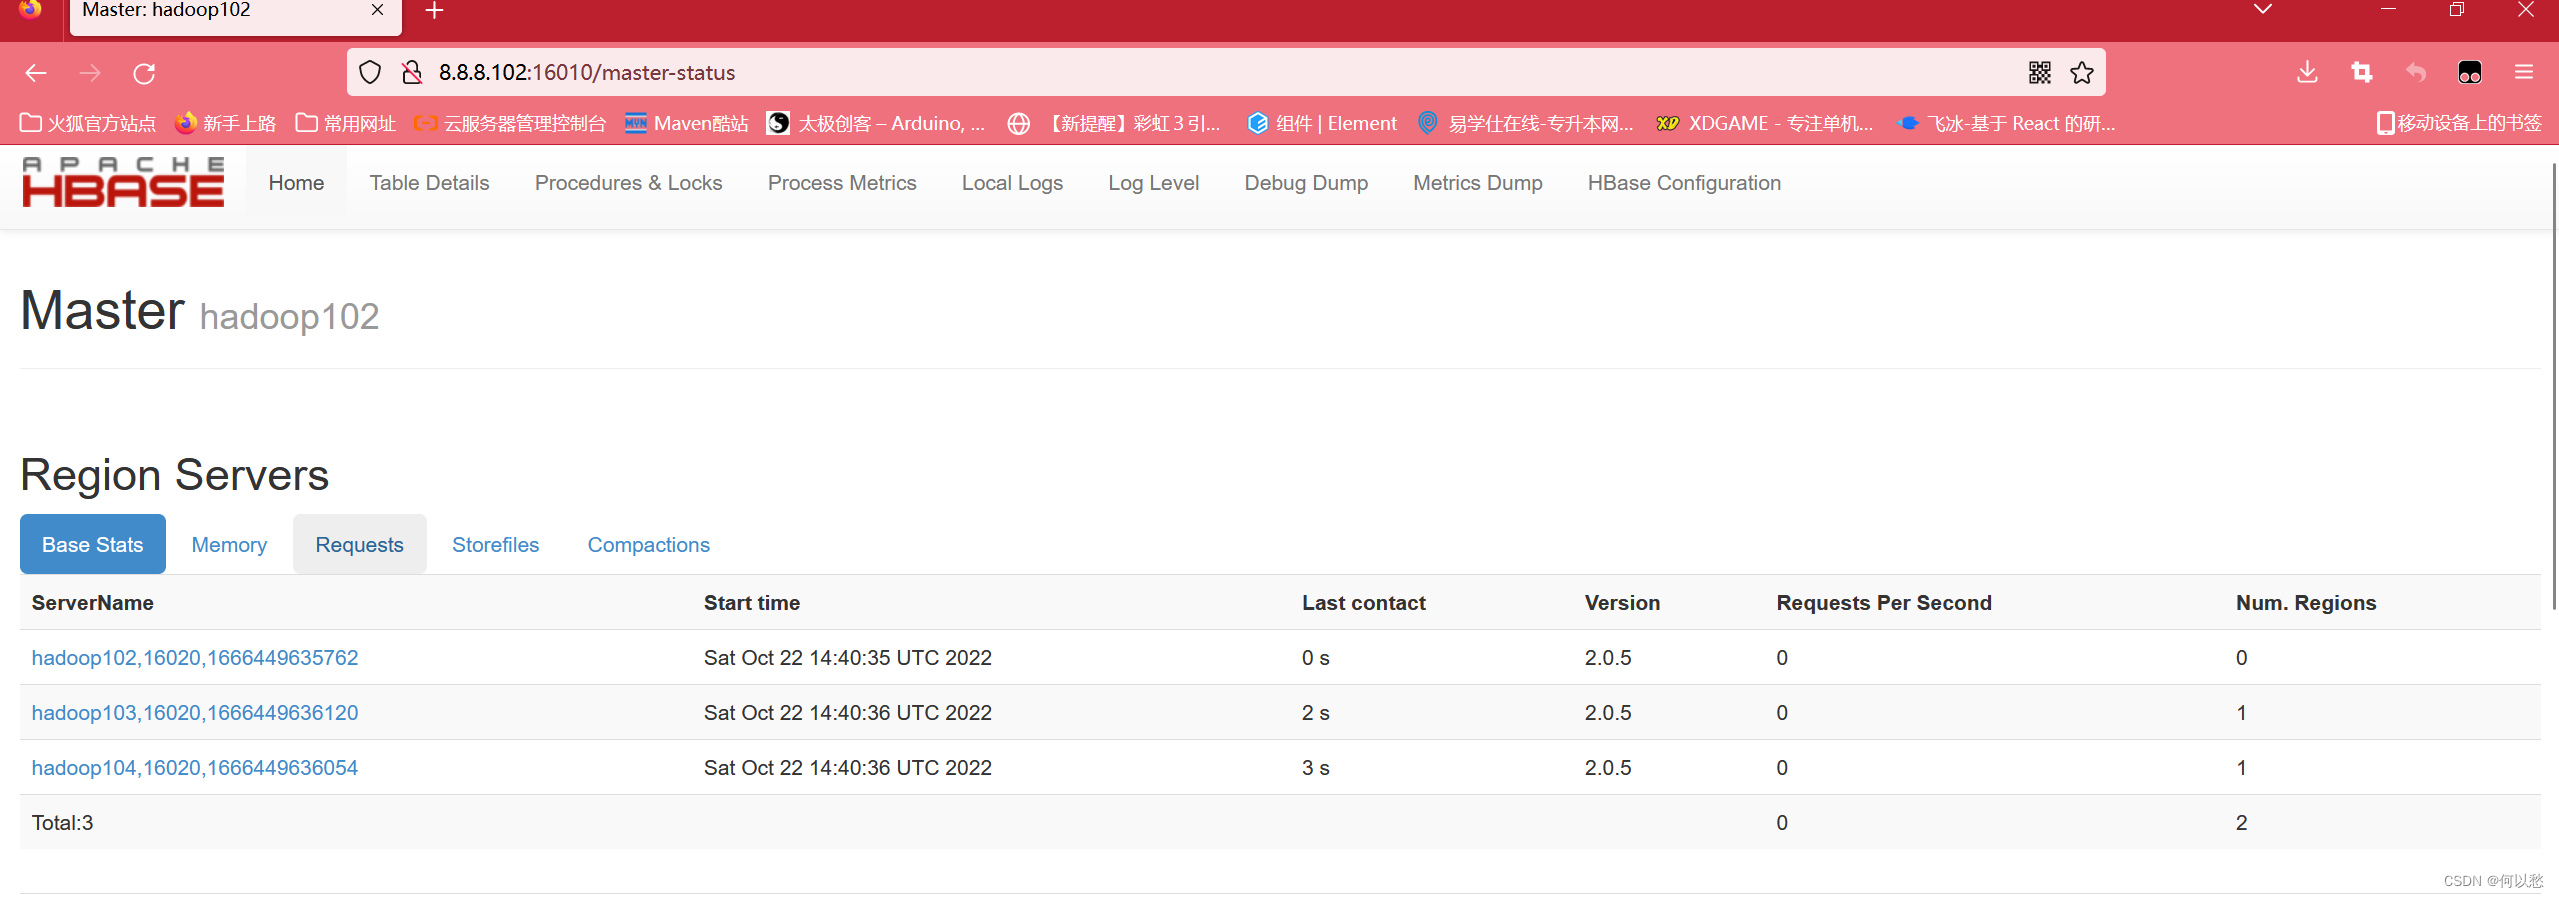This screenshot has height=897, width=2559.
Task: Open the QR code icon in address bar
Action: 2040,72
